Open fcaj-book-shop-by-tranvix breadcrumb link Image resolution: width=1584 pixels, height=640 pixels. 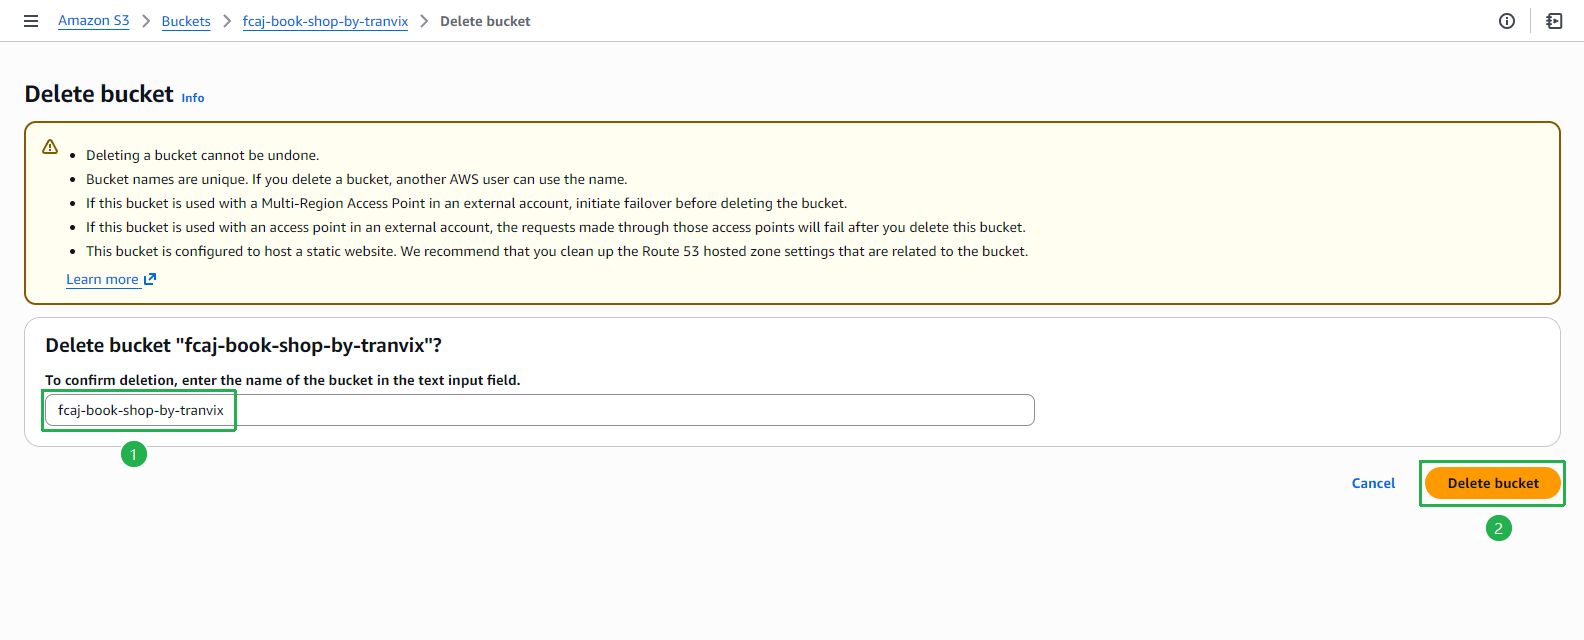coord(325,21)
